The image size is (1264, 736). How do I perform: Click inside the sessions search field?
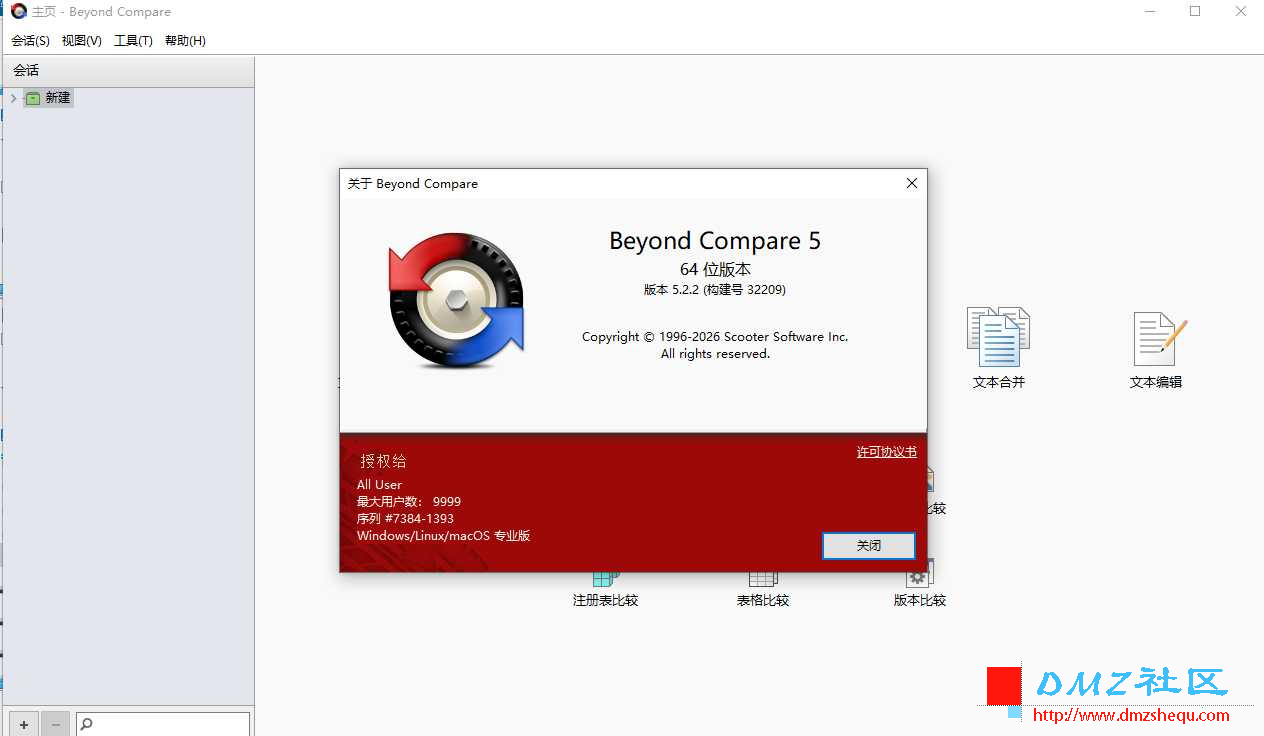(163, 724)
